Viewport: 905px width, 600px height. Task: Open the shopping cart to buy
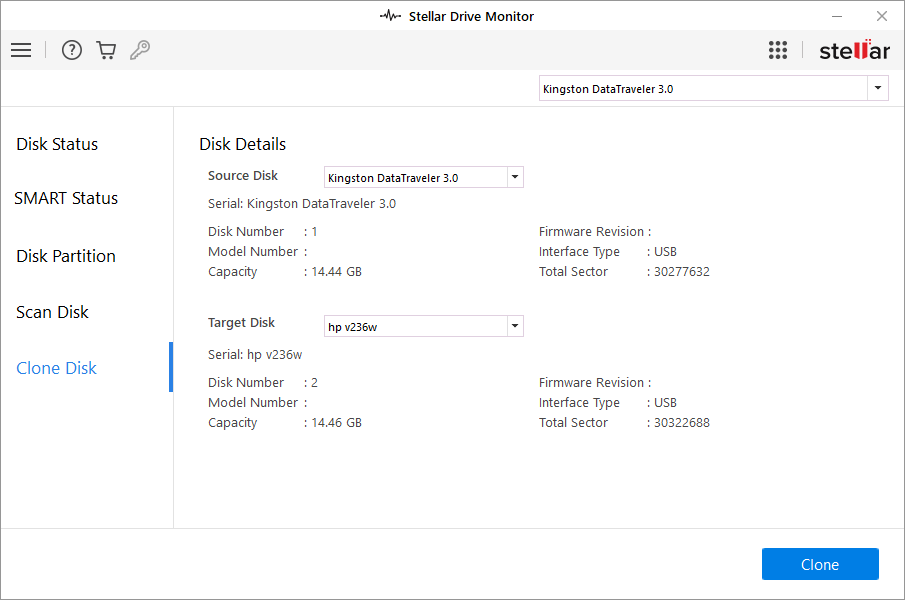(106, 50)
